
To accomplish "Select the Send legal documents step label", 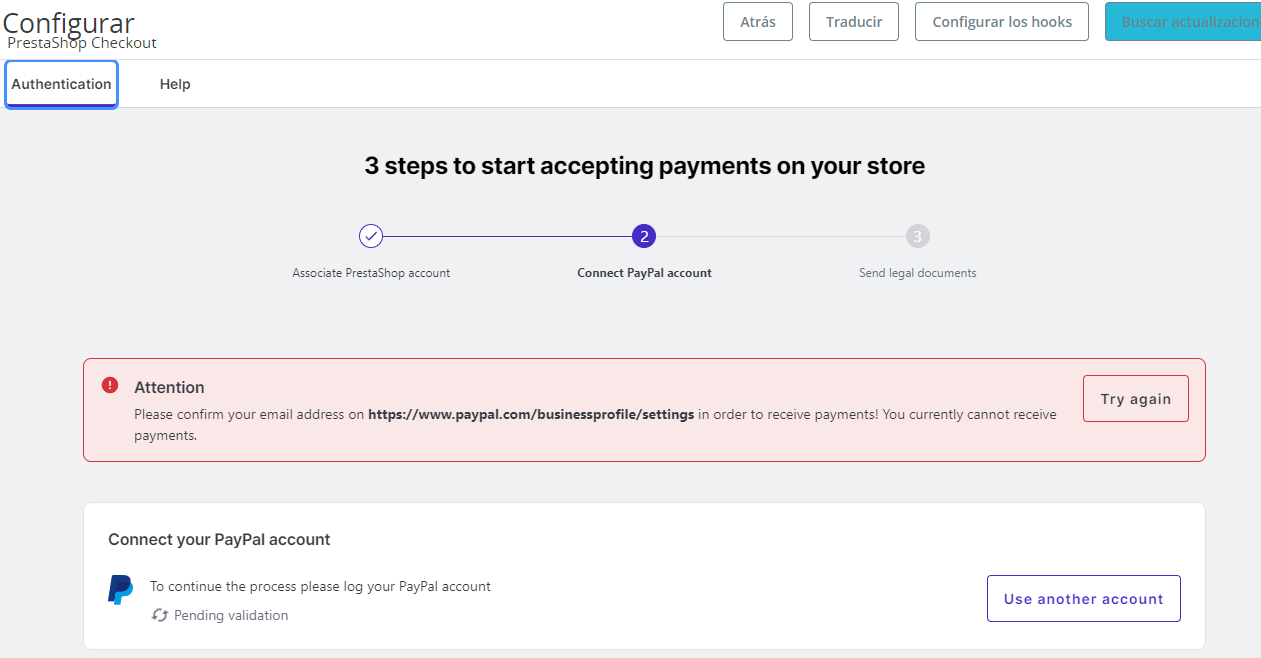I will point(917,273).
